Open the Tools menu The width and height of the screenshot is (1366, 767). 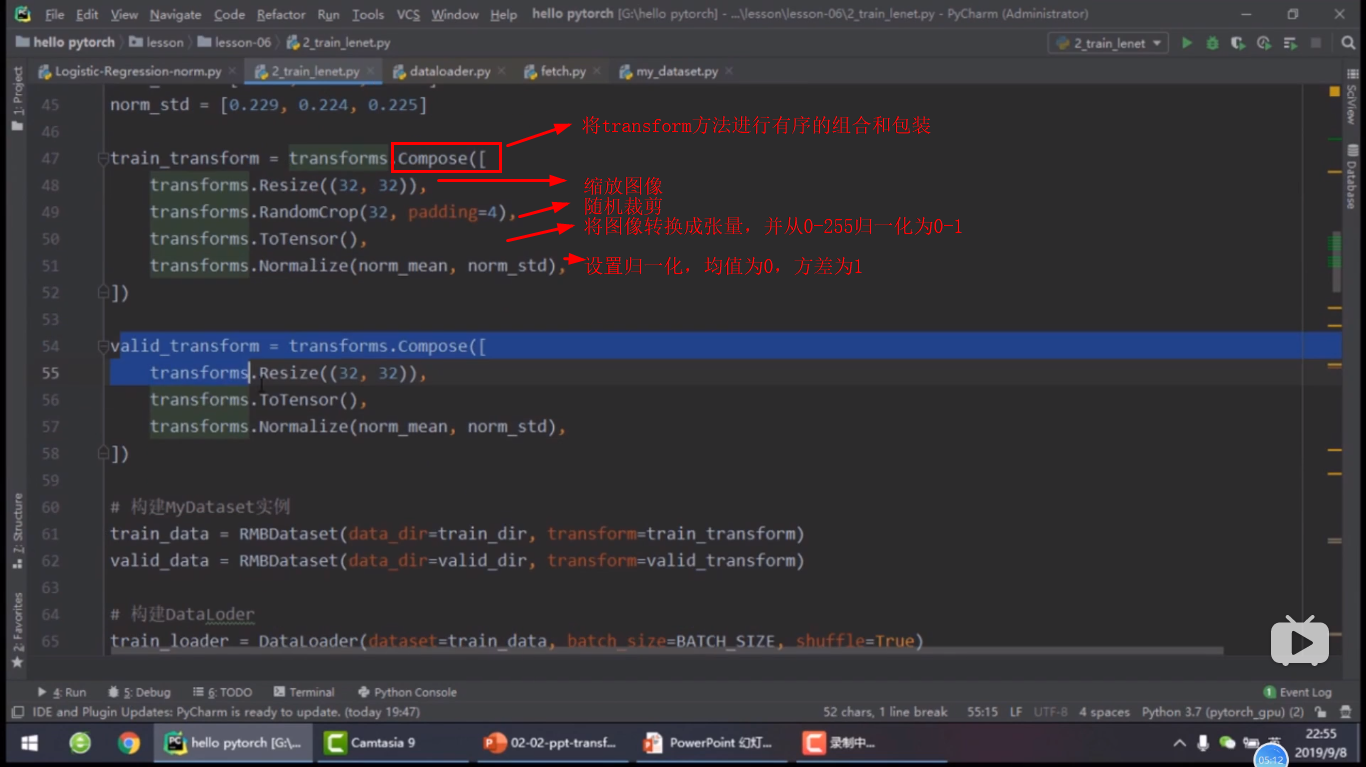click(368, 15)
